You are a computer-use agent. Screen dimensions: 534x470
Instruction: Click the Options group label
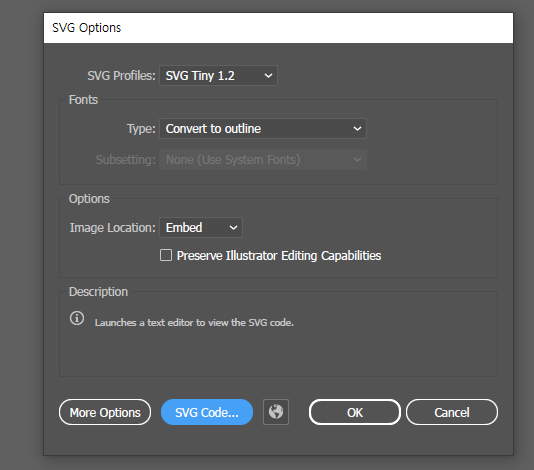click(x=89, y=199)
